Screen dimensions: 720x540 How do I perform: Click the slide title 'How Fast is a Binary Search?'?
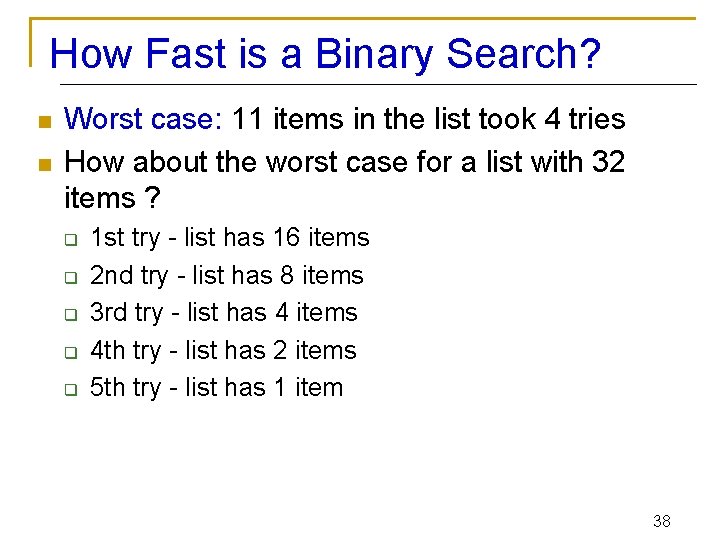point(325,54)
